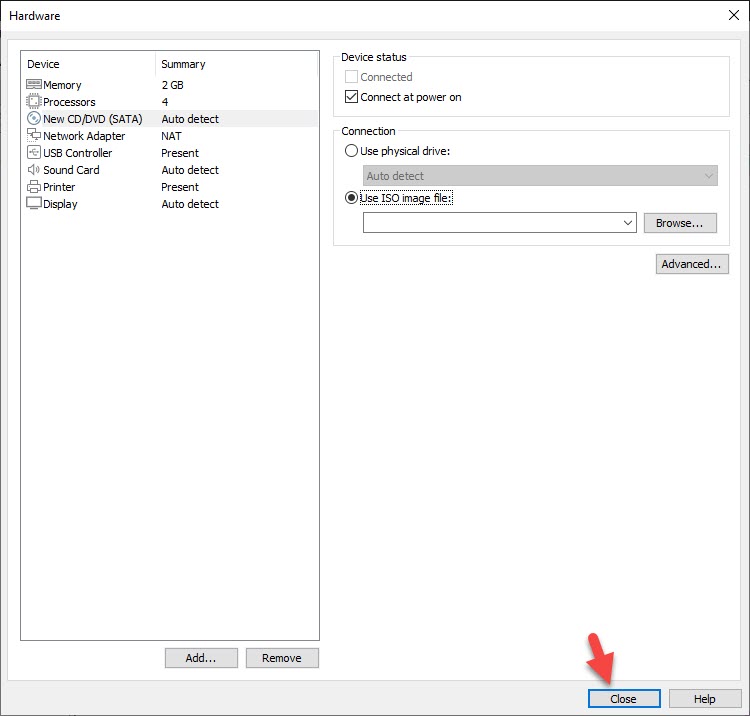
Task: Select the New CD/DVD (SATA) disc icon
Action: point(34,119)
